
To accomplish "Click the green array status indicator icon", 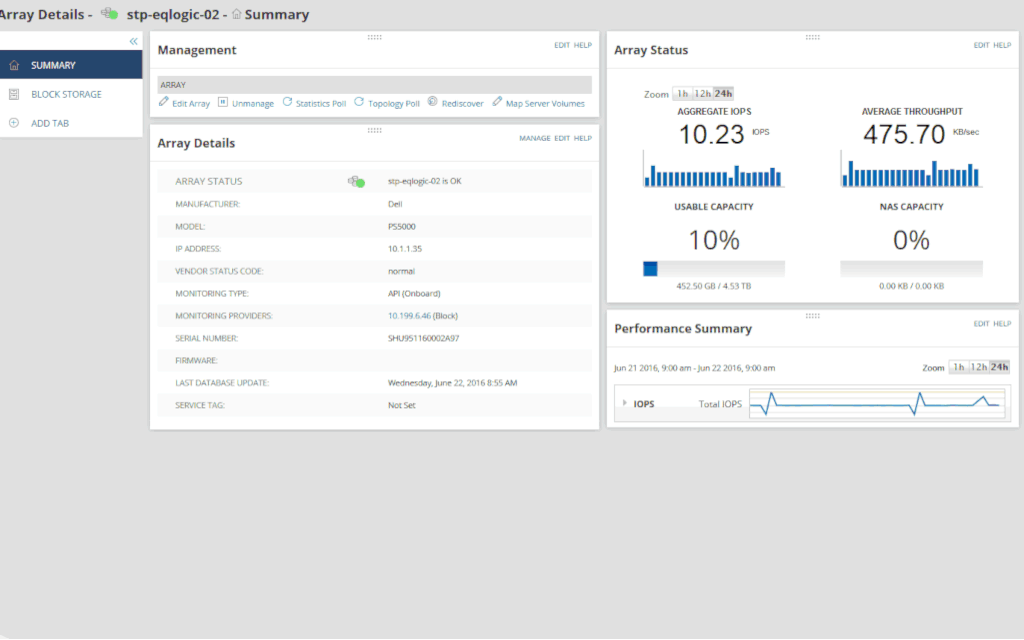I will pos(355,181).
